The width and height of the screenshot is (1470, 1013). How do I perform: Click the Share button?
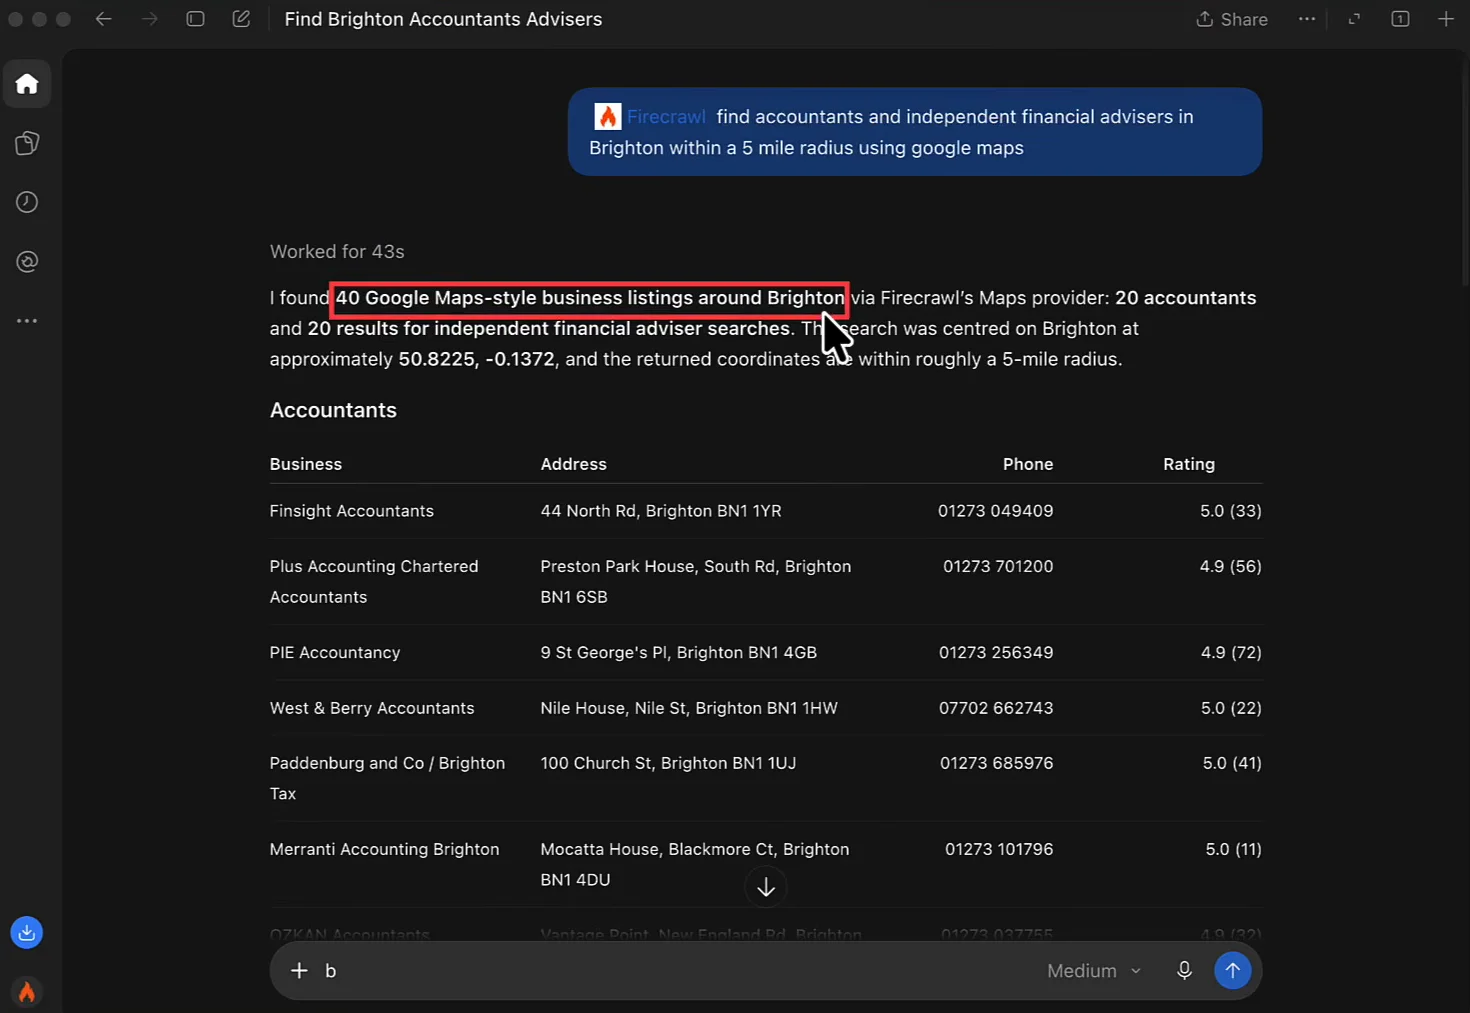1232,19
